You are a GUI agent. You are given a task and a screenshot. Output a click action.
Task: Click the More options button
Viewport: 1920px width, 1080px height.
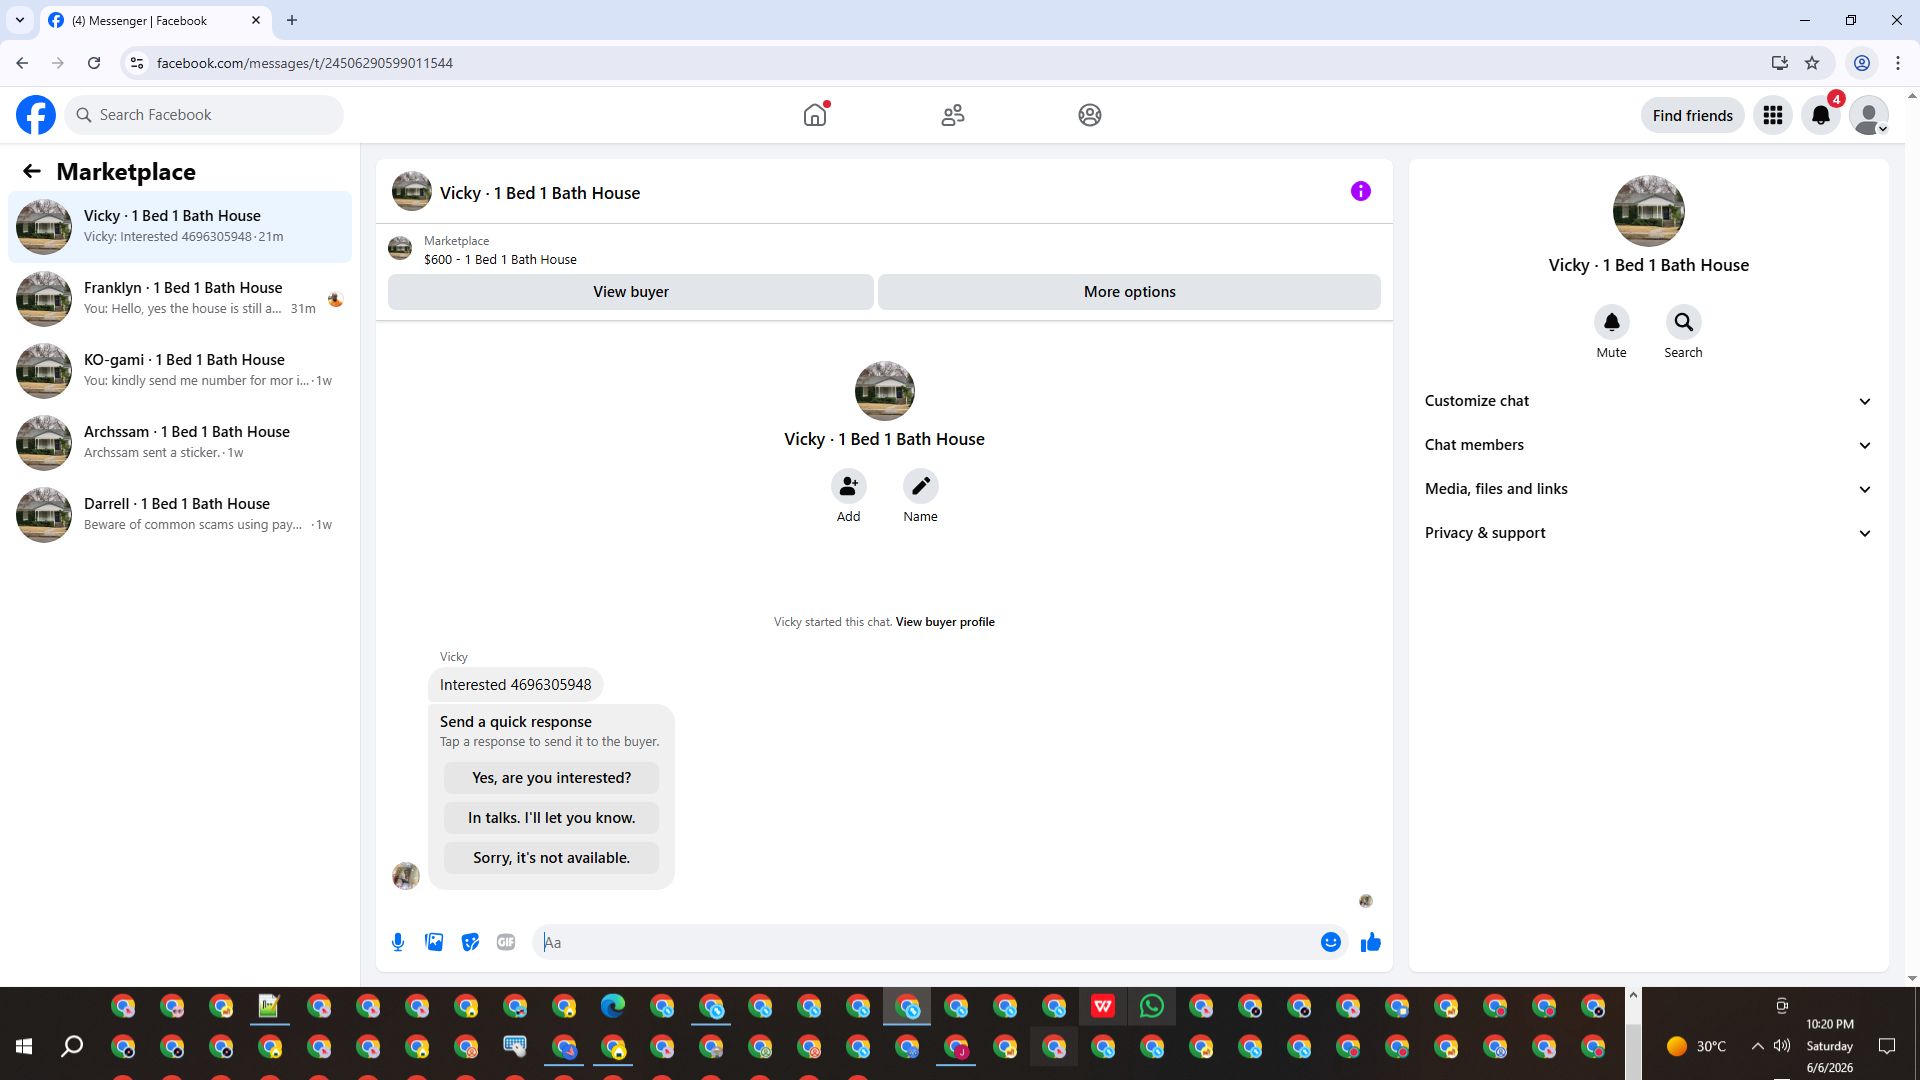[x=1130, y=292]
